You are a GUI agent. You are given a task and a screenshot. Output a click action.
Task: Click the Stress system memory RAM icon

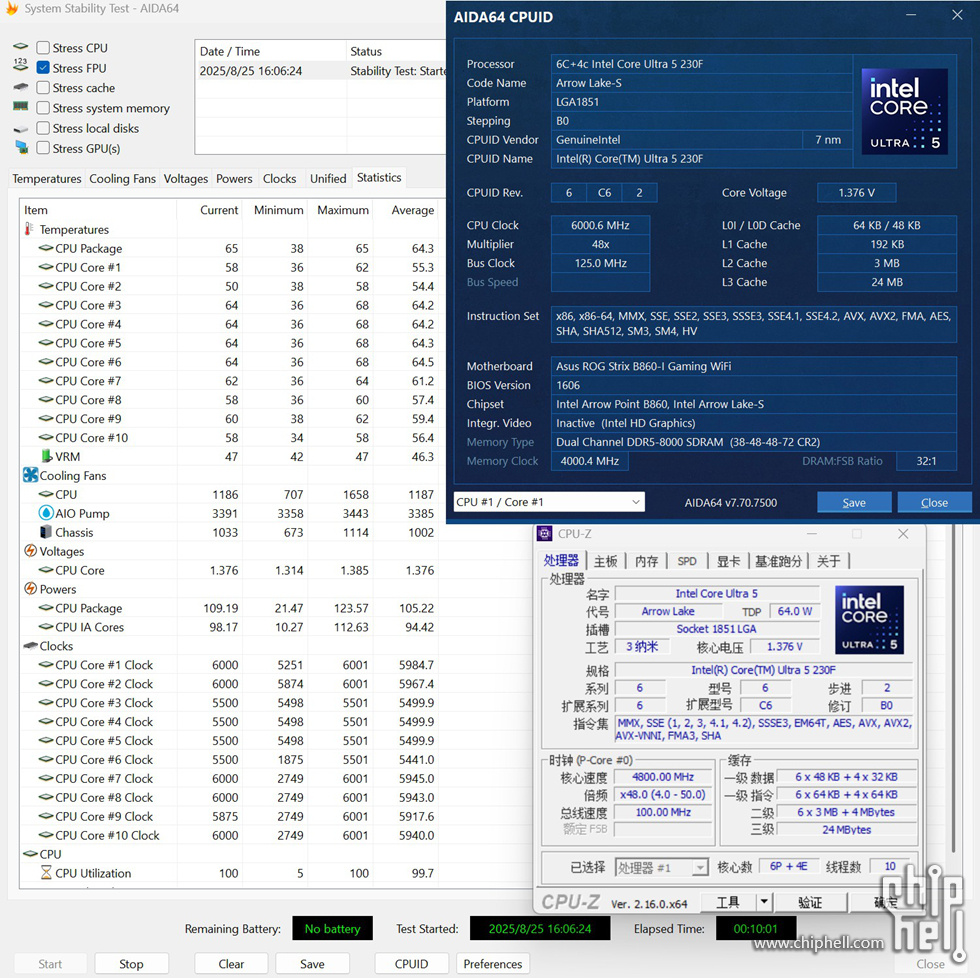21,106
